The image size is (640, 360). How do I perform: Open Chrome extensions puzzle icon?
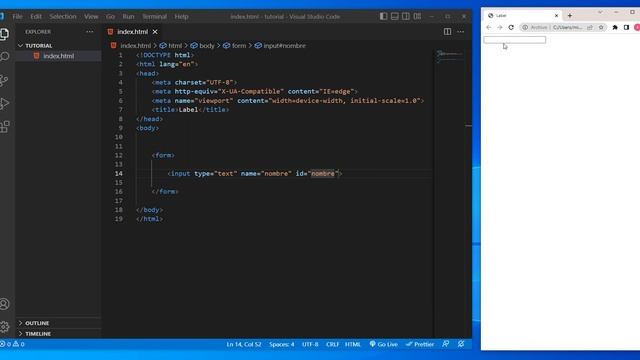615,27
